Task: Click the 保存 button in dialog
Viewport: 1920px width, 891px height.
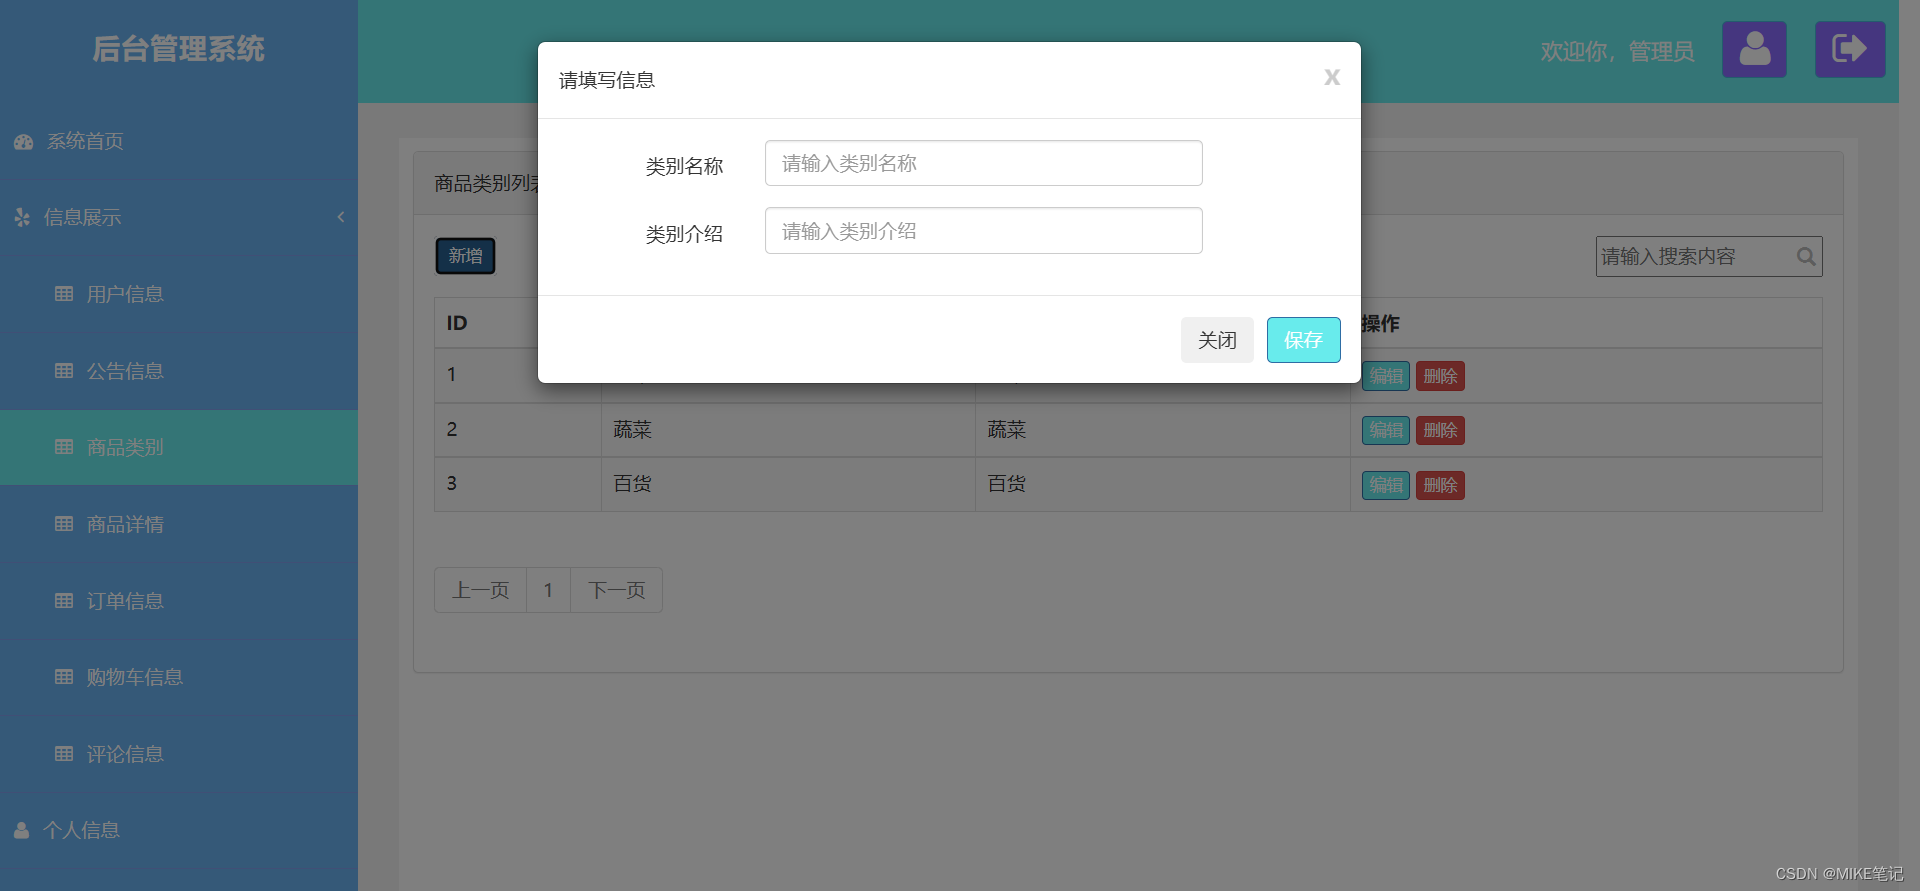Action: tap(1303, 340)
